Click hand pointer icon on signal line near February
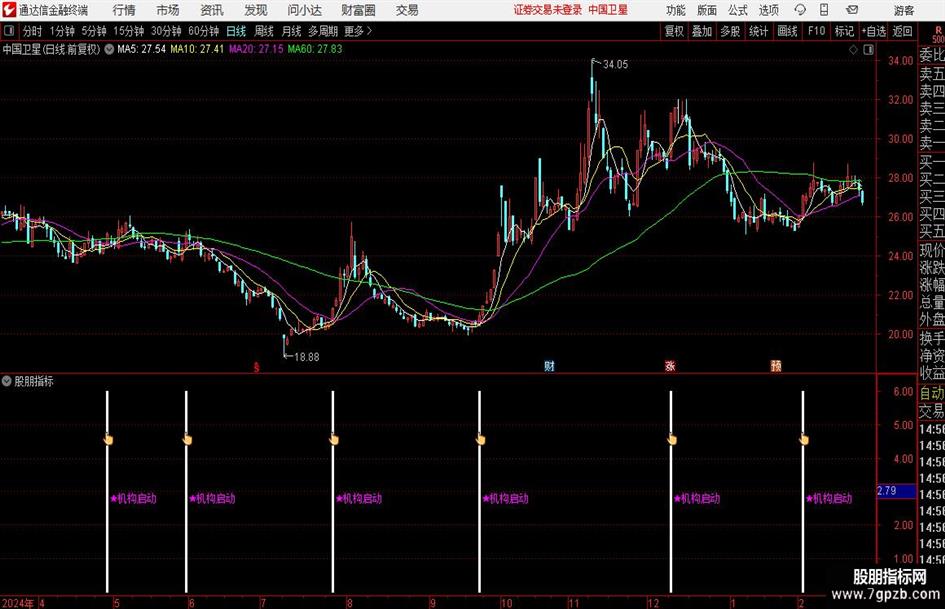 click(x=803, y=439)
